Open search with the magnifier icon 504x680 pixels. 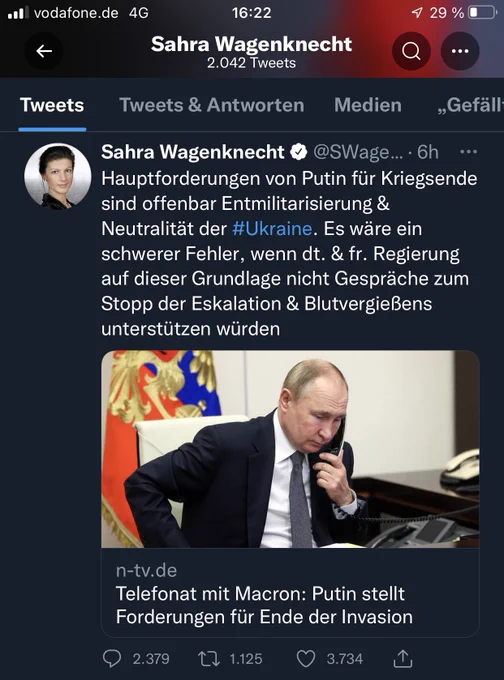pos(411,51)
